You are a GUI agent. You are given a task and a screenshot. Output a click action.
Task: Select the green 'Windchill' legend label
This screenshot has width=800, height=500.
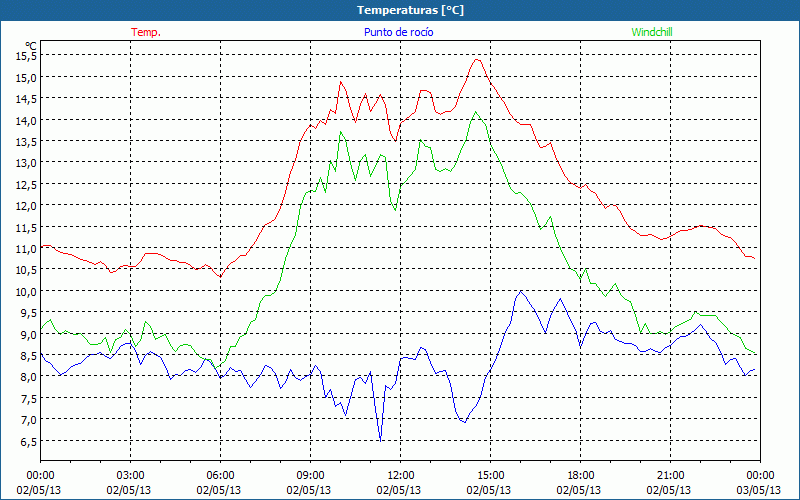click(652, 32)
